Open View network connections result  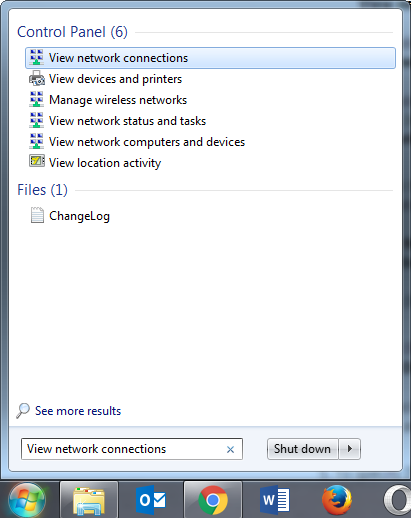(210, 58)
